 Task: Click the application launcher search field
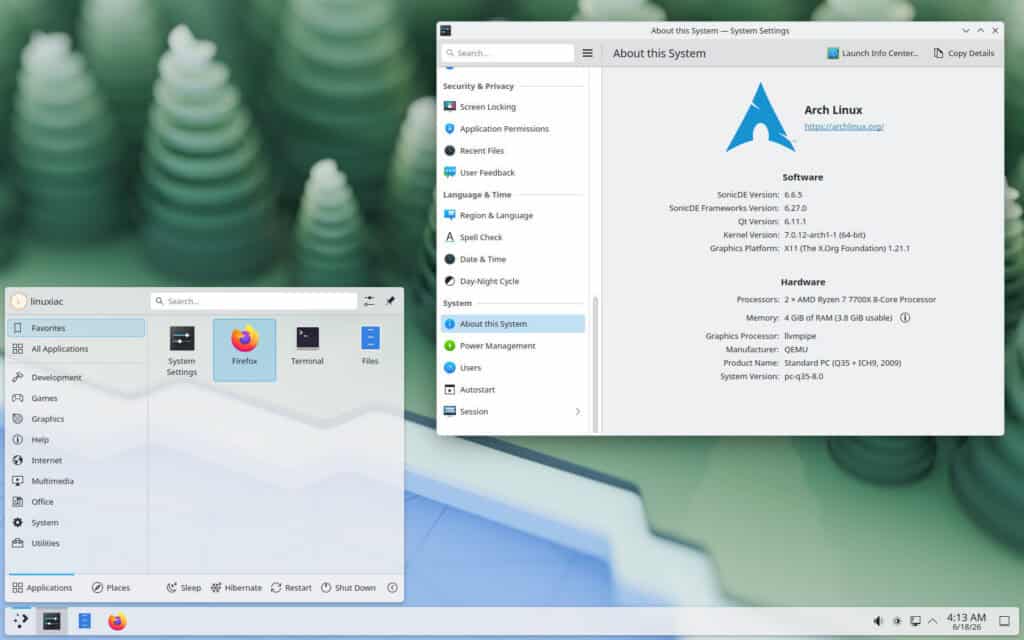(253, 301)
